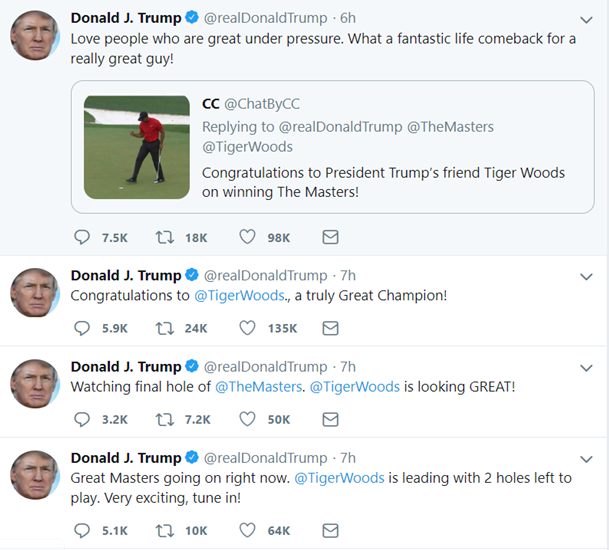
Task: Open the 7h timestamp on 'Great Champion' tweet
Action: (x=347, y=275)
